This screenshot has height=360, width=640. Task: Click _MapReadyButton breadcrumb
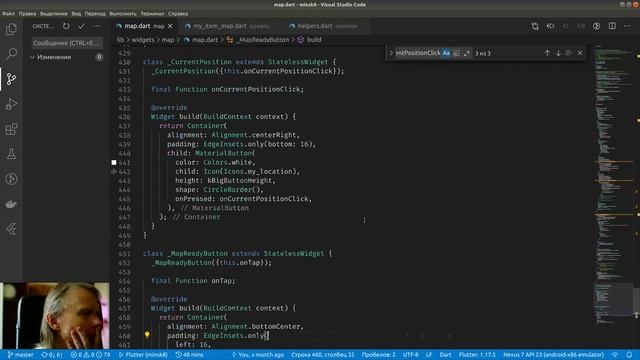point(262,40)
